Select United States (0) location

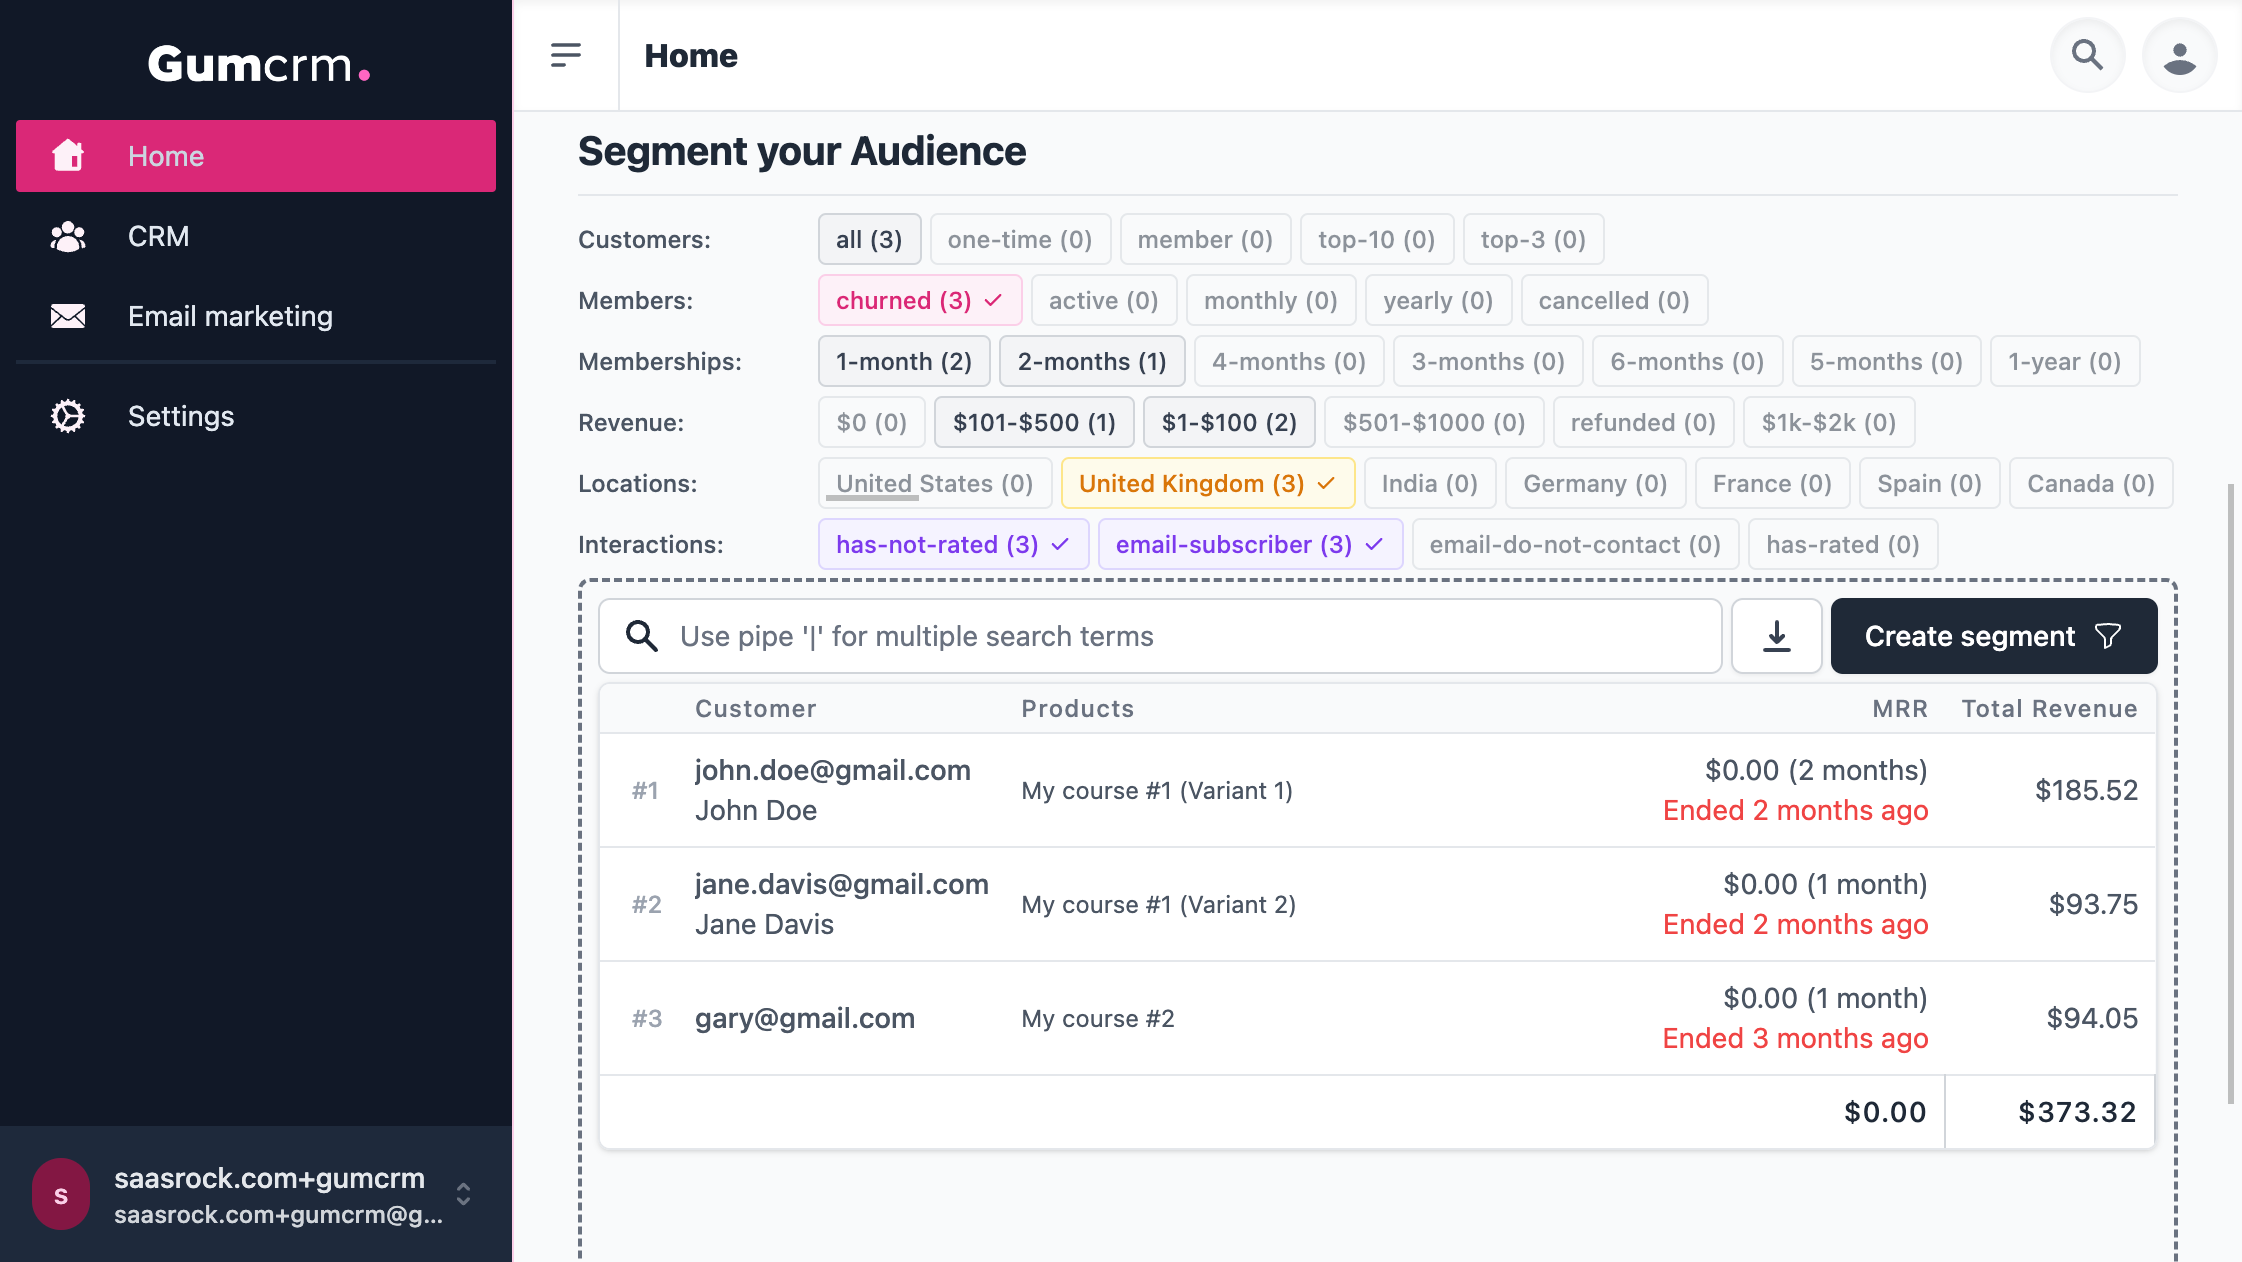[935, 483]
